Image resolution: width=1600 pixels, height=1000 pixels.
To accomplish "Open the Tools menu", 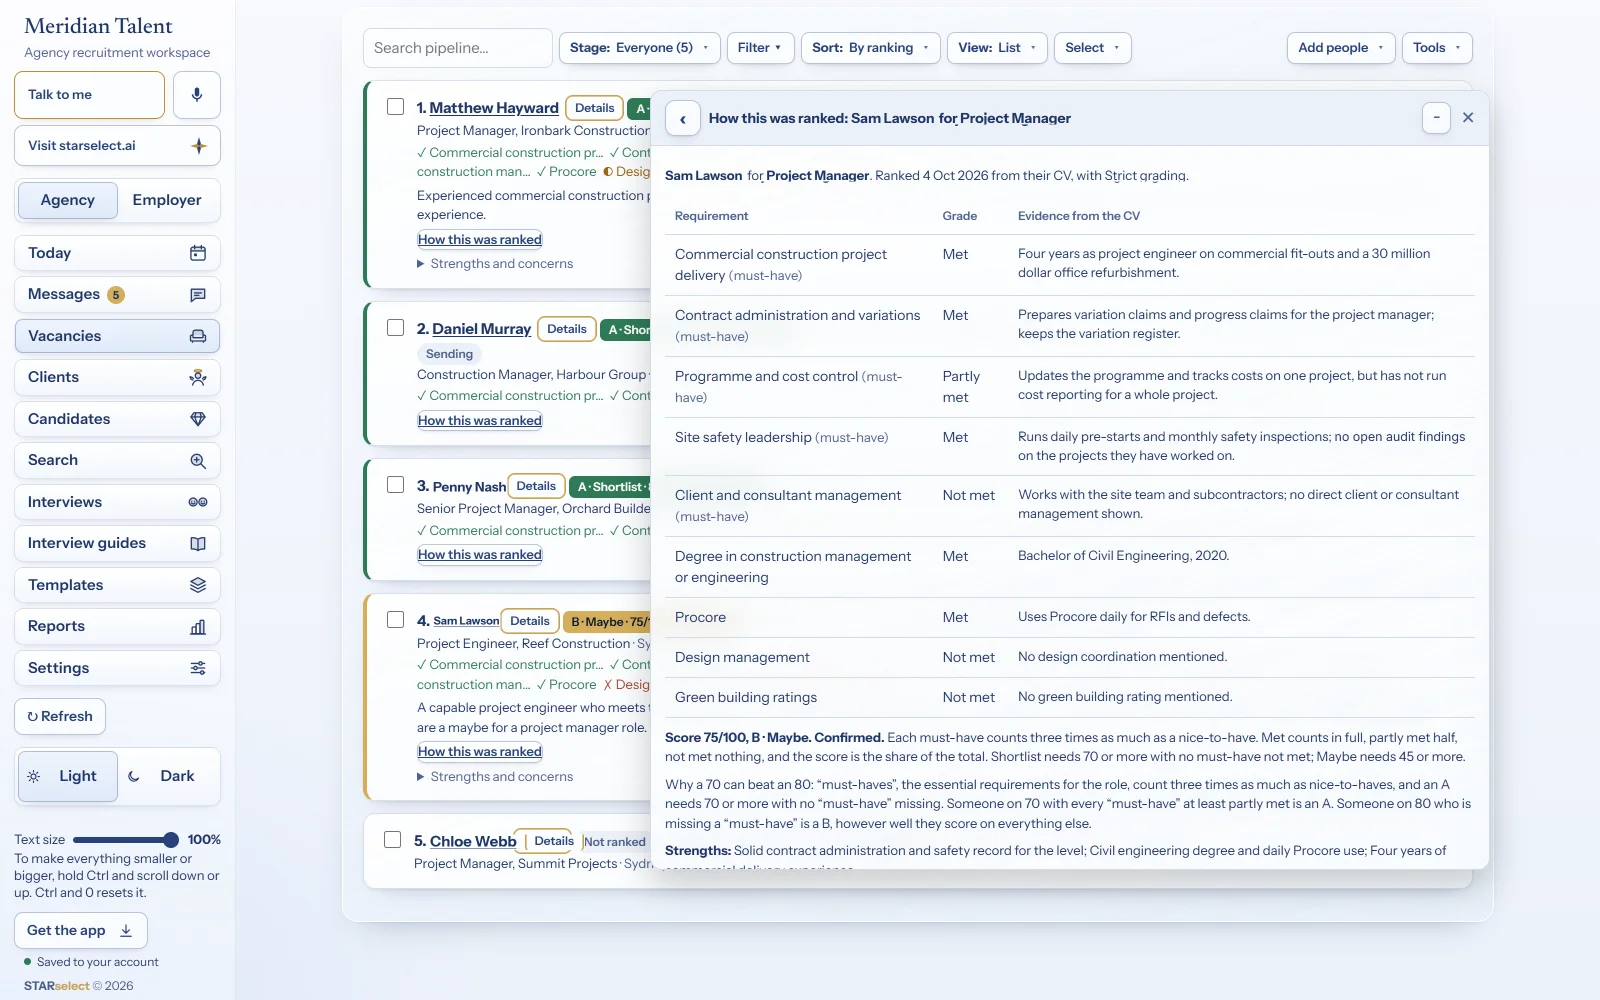I will coord(1437,48).
